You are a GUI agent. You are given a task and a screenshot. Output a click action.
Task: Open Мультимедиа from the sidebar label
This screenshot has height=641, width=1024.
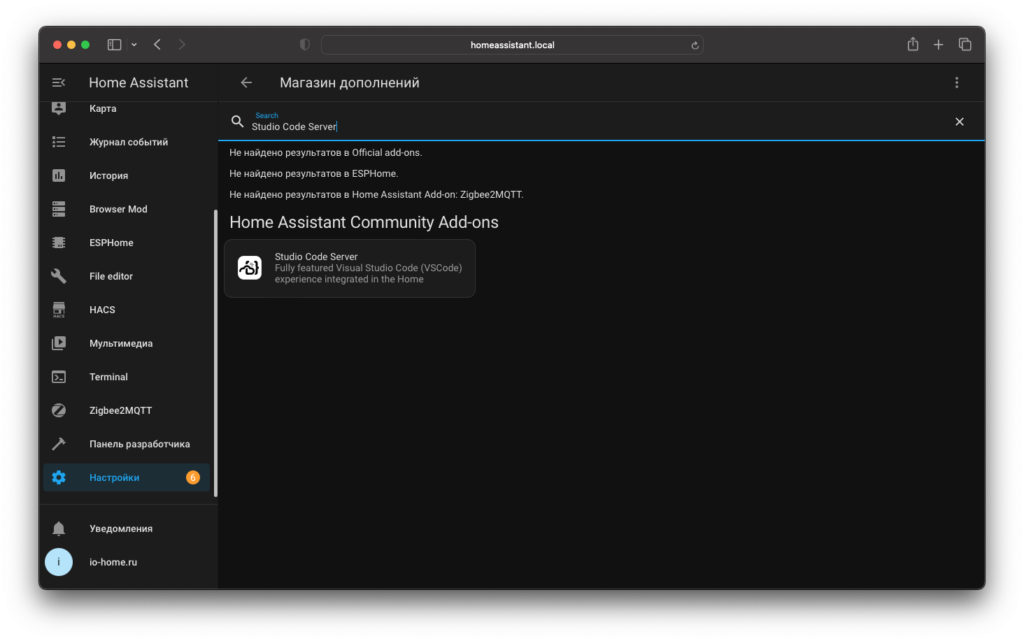(x=121, y=343)
